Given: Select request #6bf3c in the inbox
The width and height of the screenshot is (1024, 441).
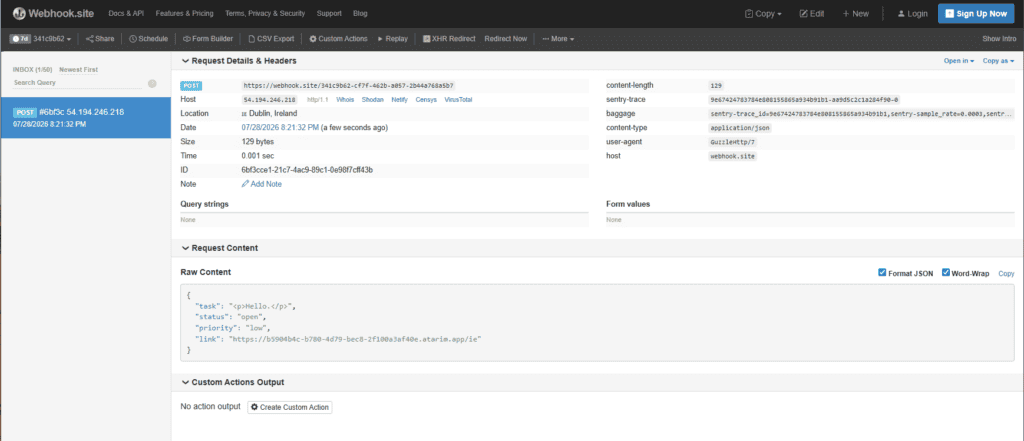Looking at the screenshot, I should pyautogui.click(x=86, y=118).
